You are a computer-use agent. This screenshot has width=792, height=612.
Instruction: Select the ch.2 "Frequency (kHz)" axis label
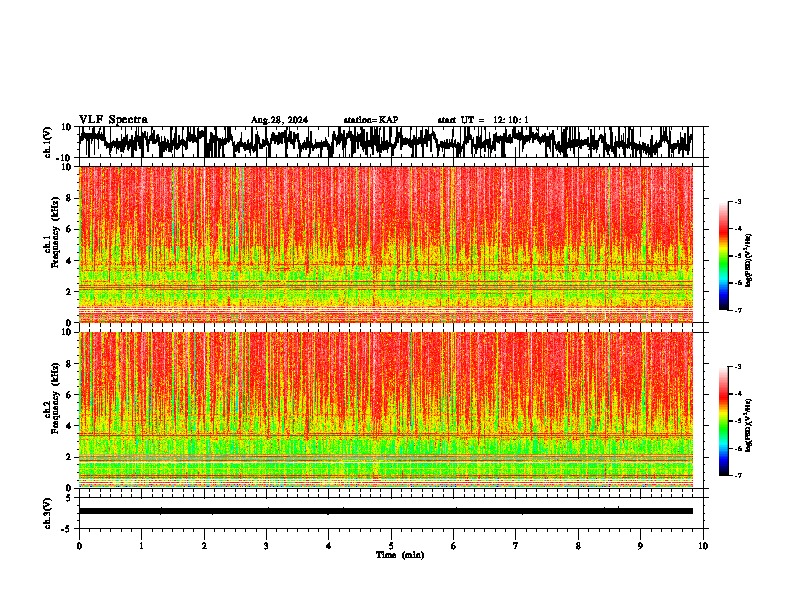coord(56,398)
